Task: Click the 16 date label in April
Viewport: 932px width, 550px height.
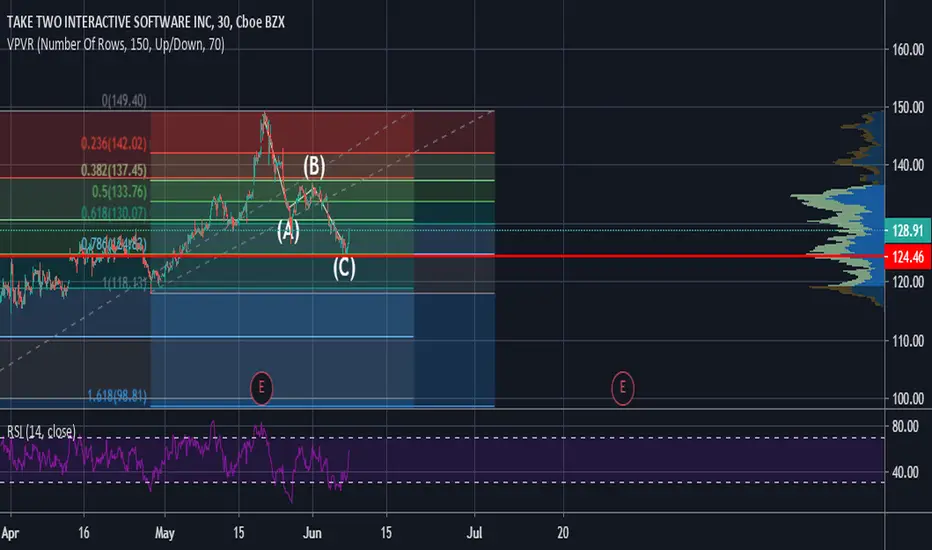Action: pyautogui.click(x=84, y=533)
